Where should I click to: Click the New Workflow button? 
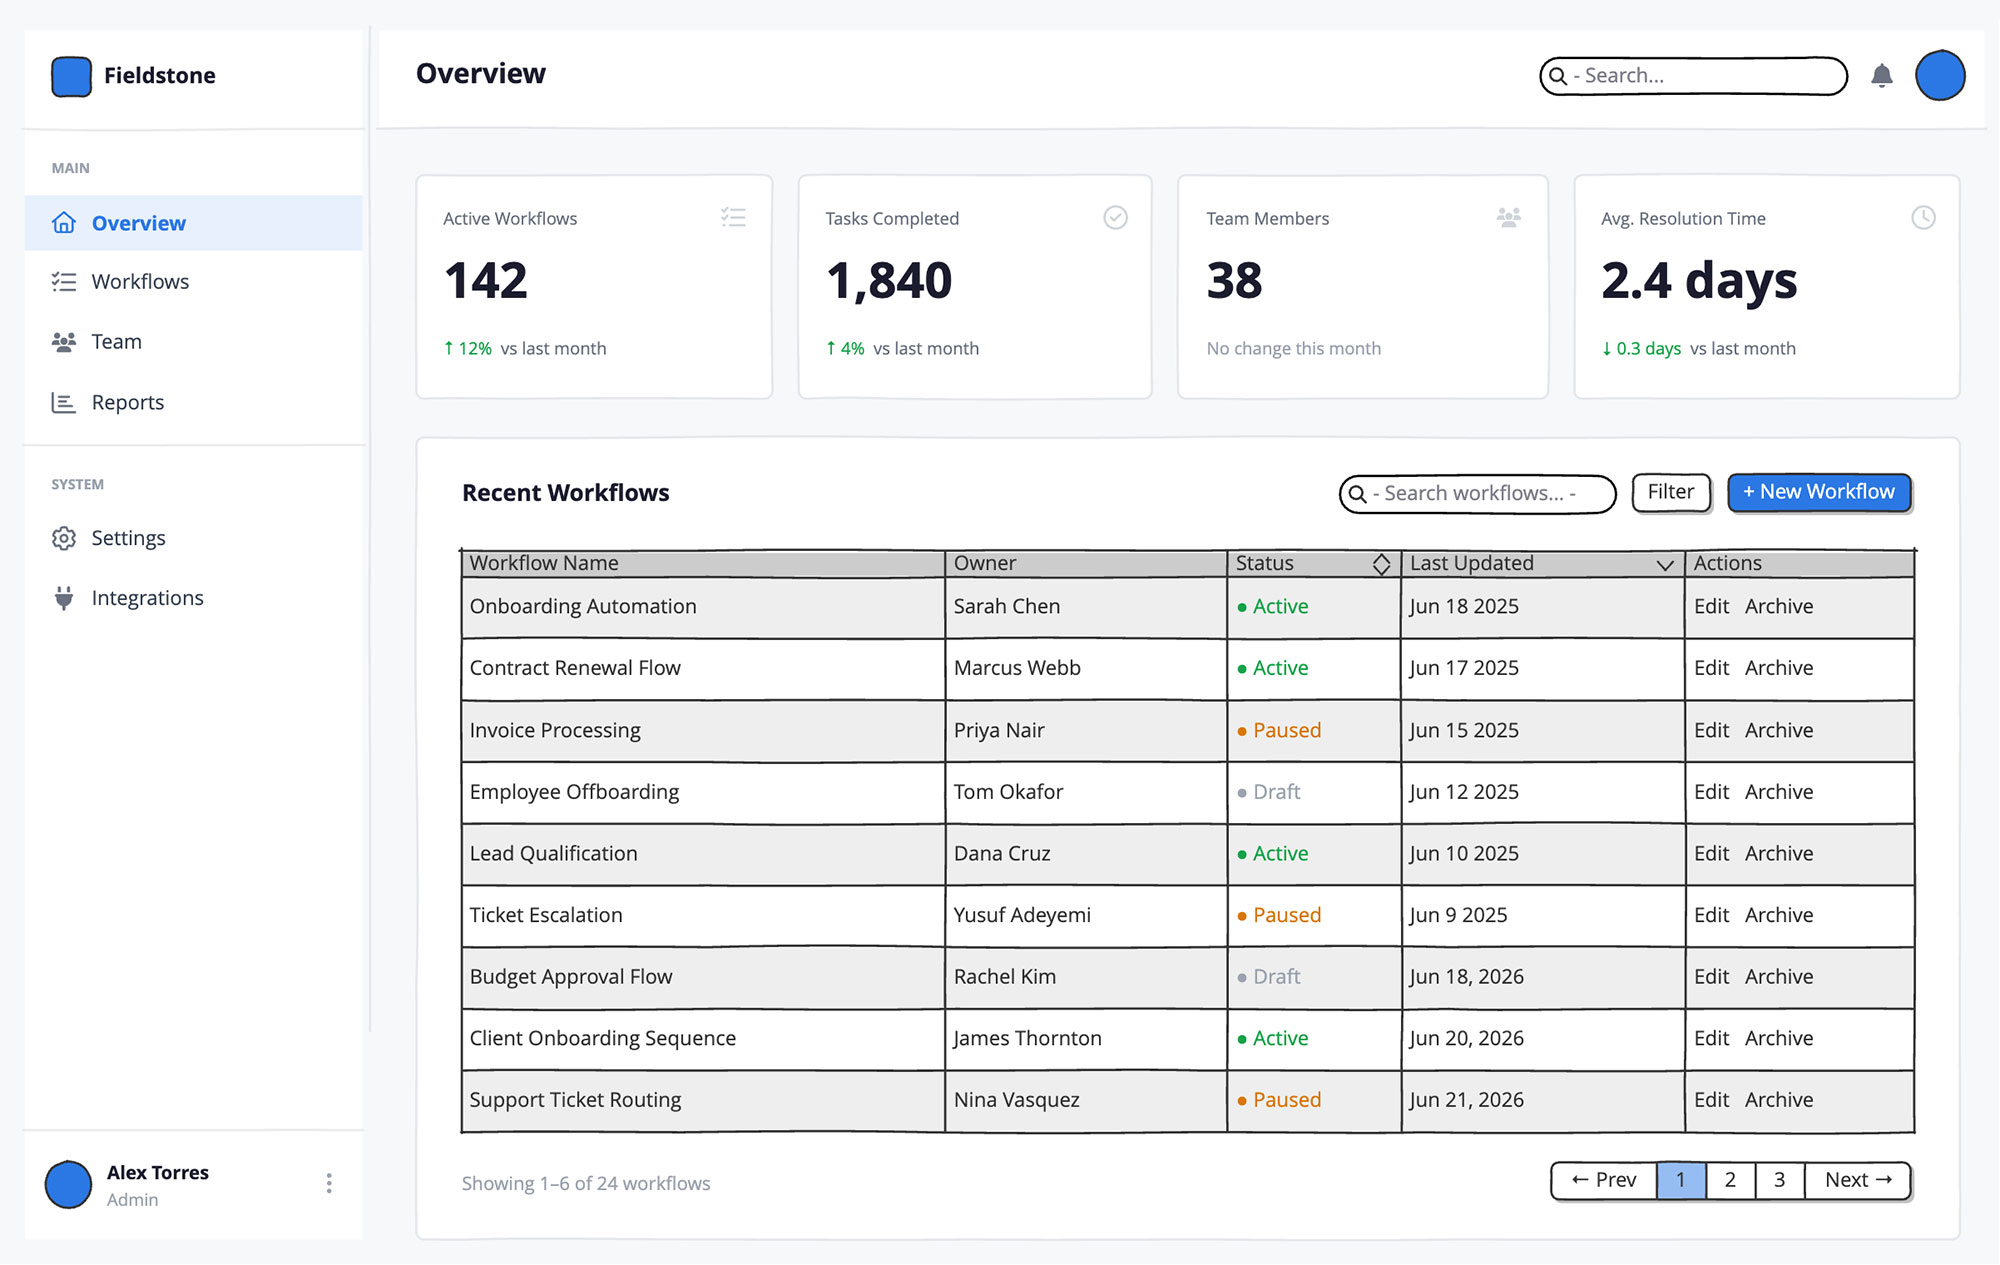click(1819, 492)
